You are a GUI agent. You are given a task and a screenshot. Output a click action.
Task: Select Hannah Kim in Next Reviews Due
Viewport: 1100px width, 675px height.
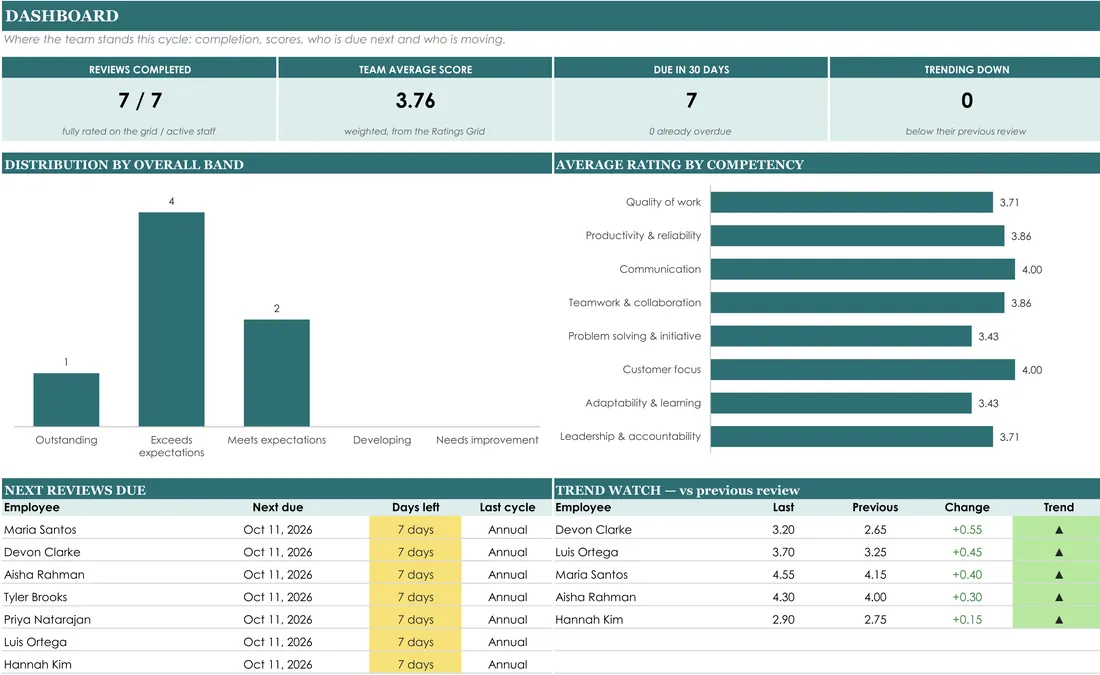38,664
